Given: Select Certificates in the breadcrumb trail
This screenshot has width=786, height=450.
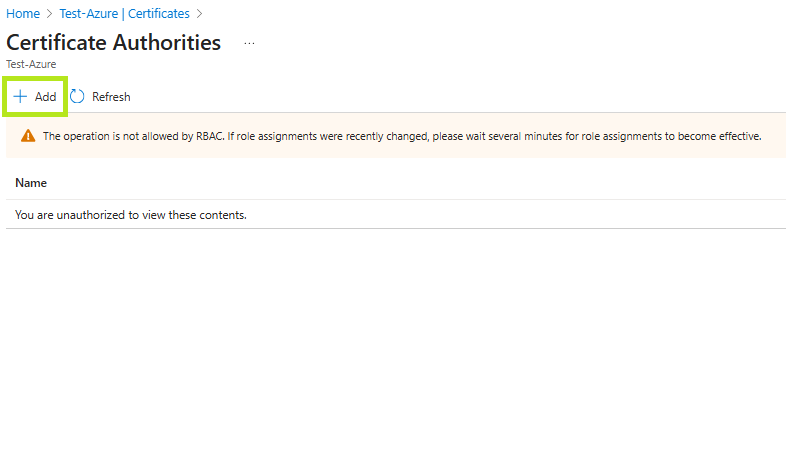Looking at the screenshot, I should point(159,14).
